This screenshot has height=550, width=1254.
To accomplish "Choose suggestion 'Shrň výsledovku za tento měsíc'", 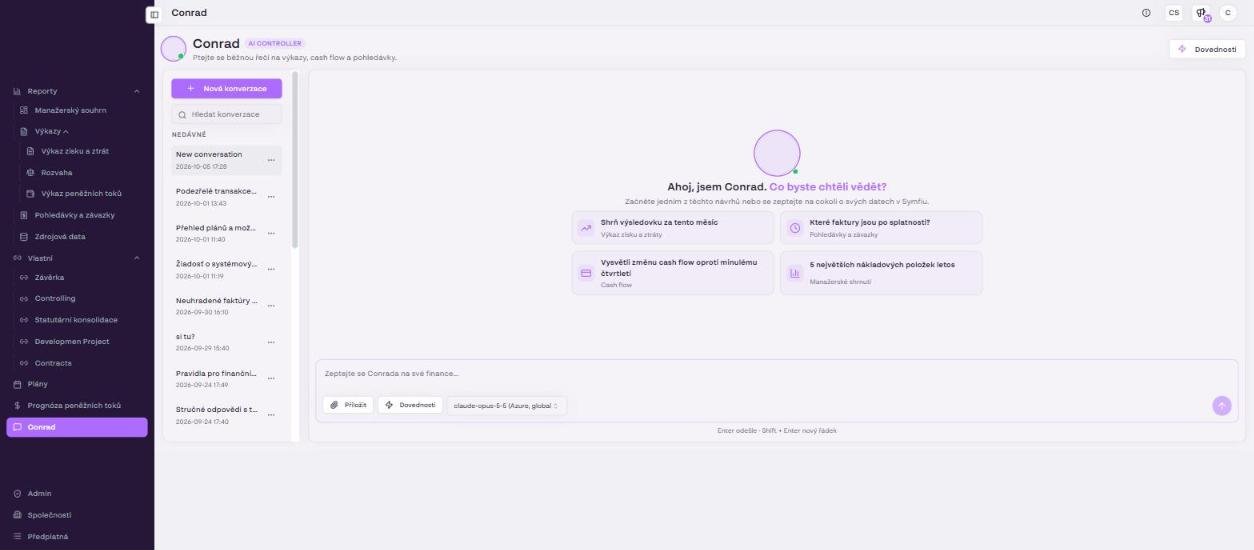I will [673, 227].
